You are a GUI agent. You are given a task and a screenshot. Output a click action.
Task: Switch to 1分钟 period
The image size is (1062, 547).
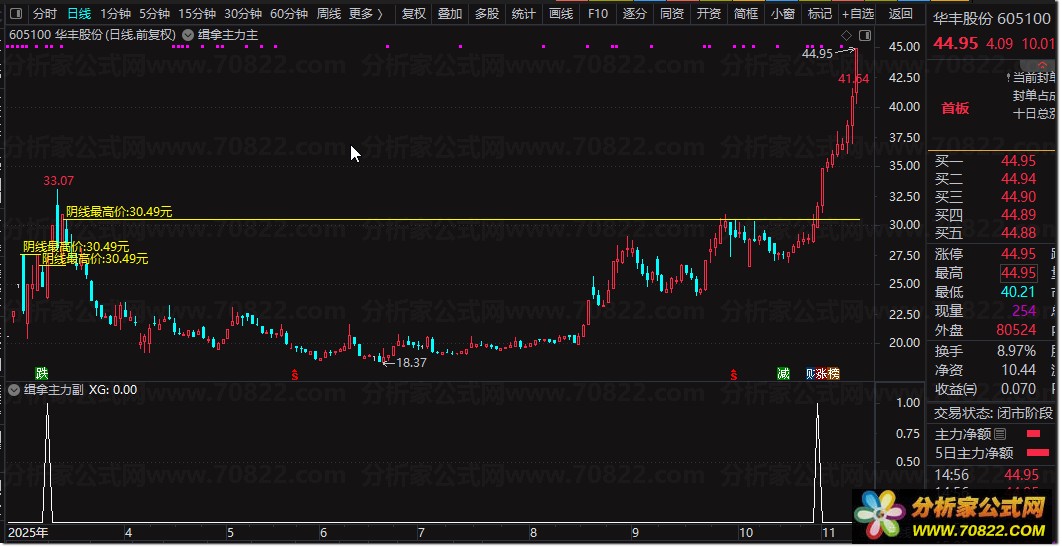pos(115,14)
